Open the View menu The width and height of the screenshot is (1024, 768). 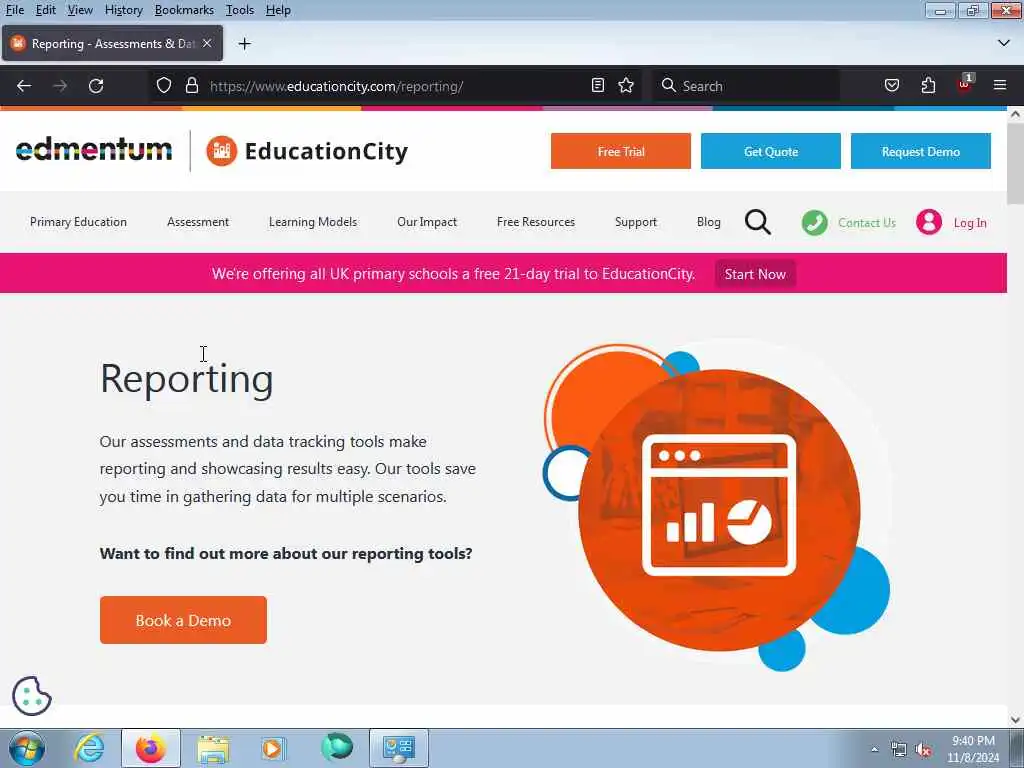tap(80, 10)
